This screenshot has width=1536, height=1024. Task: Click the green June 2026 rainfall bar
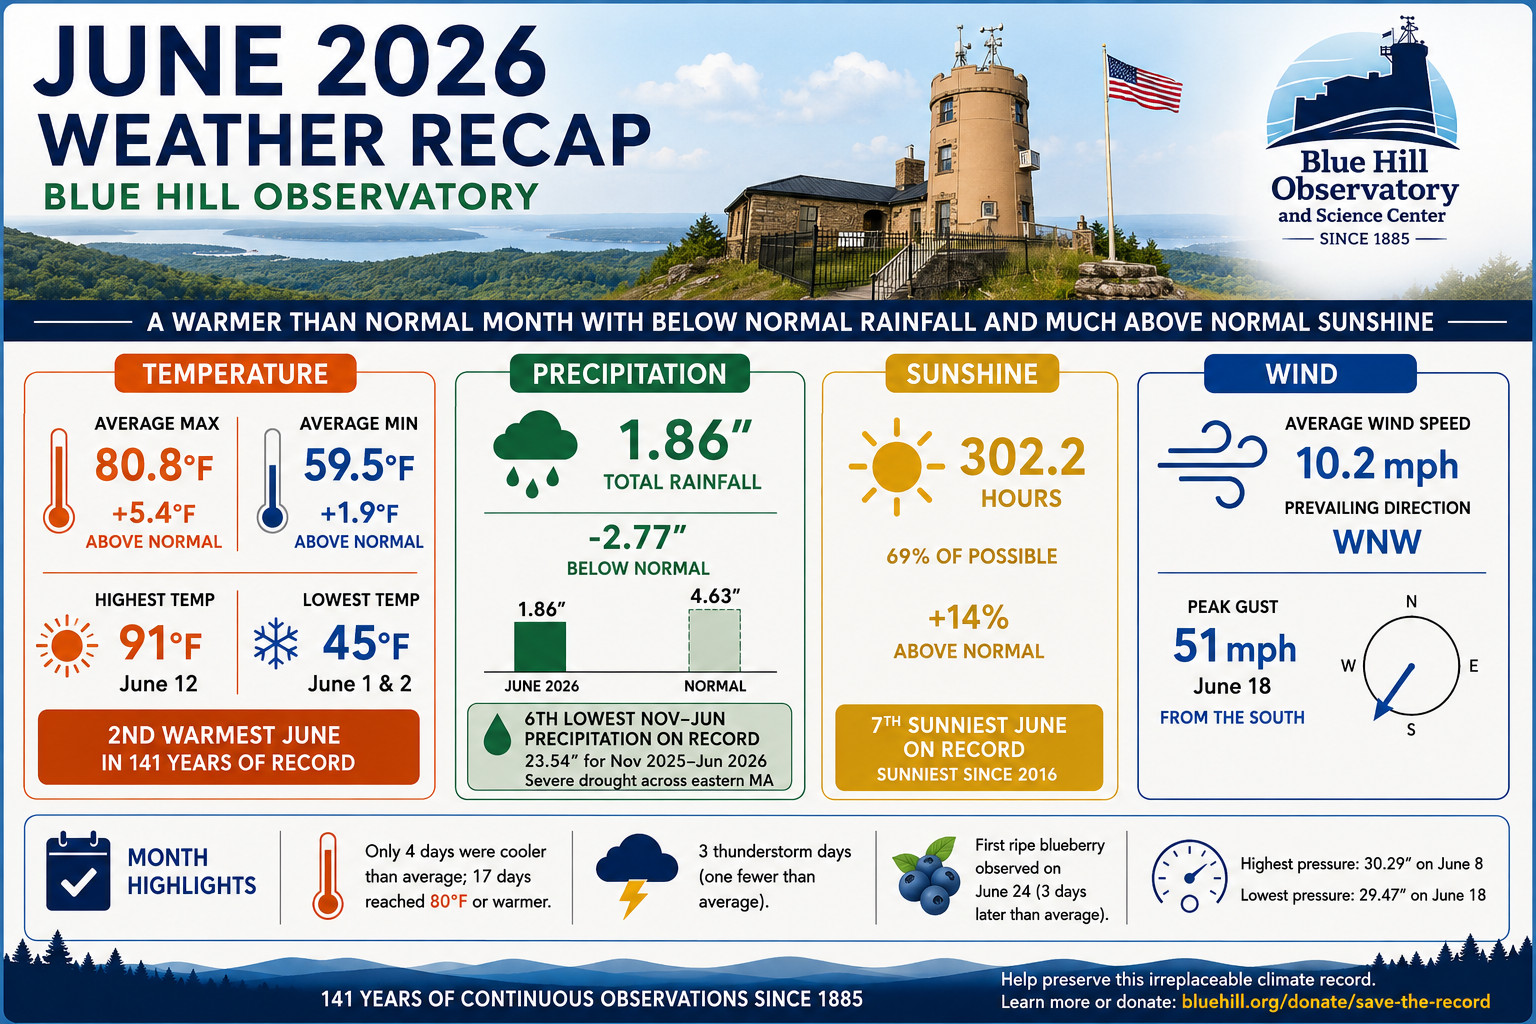pyautogui.click(x=540, y=647)
